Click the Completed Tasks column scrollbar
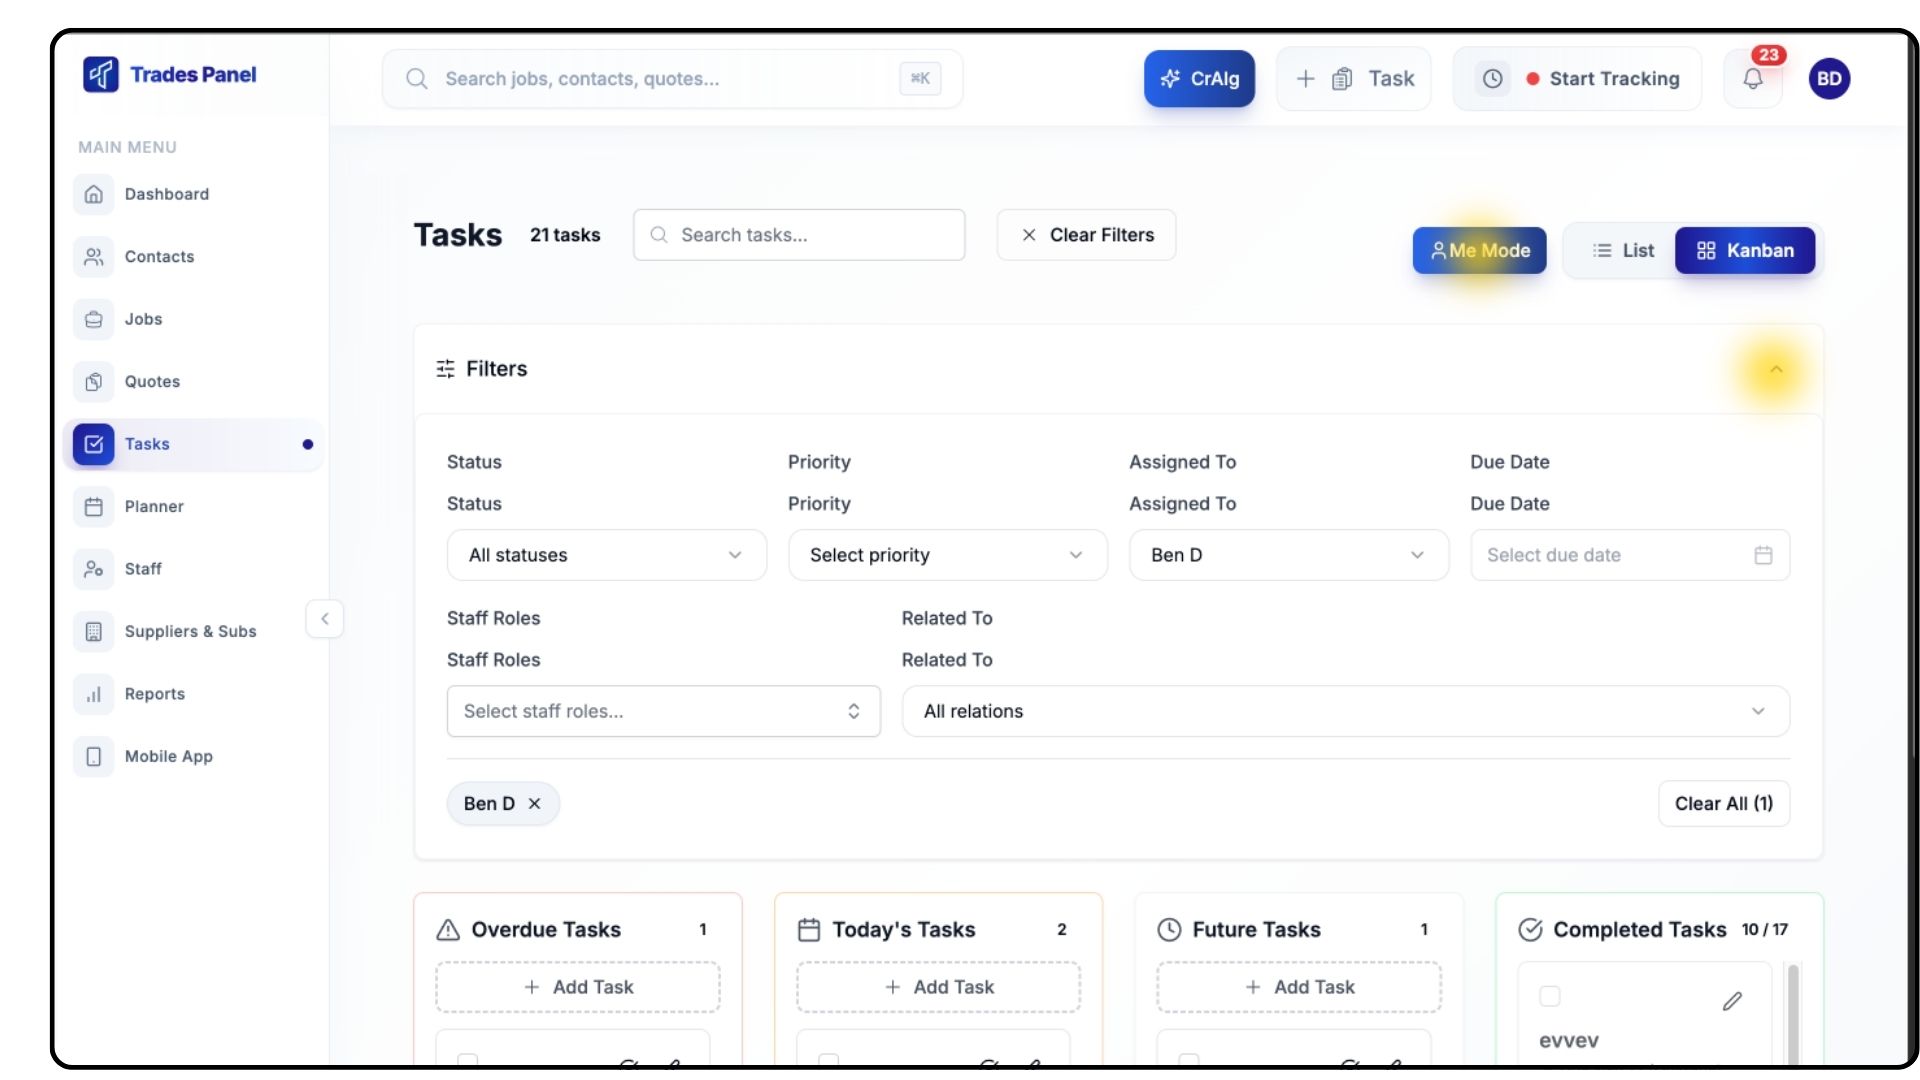Viewport: 1920px width, 1080px height. point(1793,1010)
